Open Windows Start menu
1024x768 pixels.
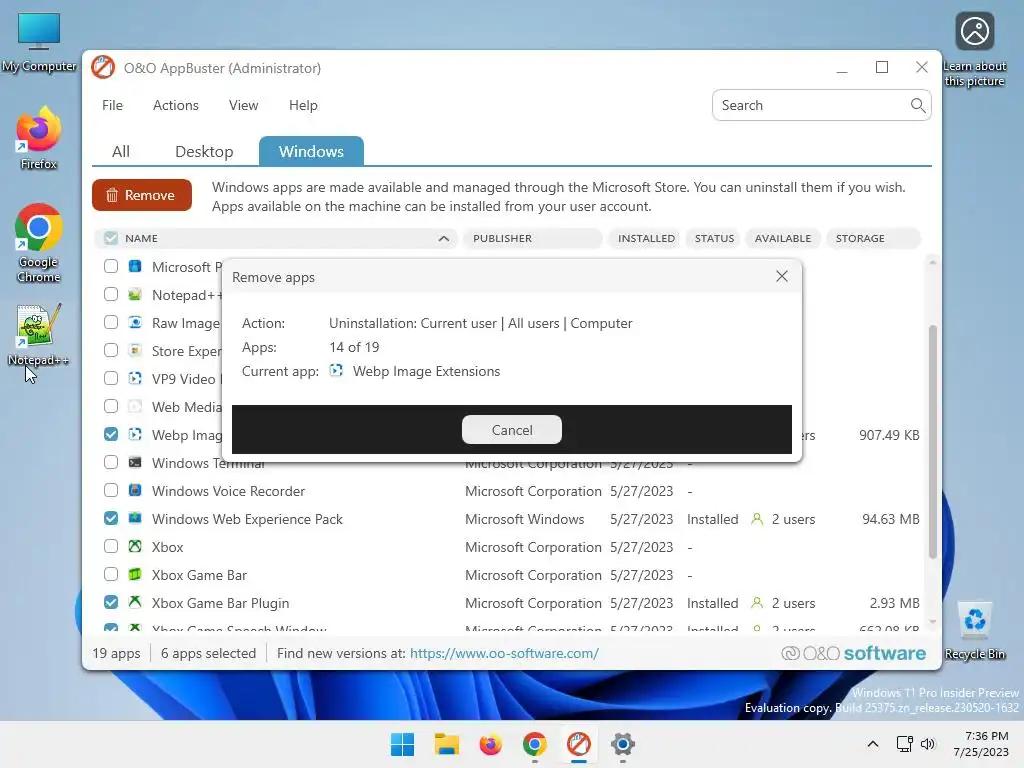click(402, 744)
